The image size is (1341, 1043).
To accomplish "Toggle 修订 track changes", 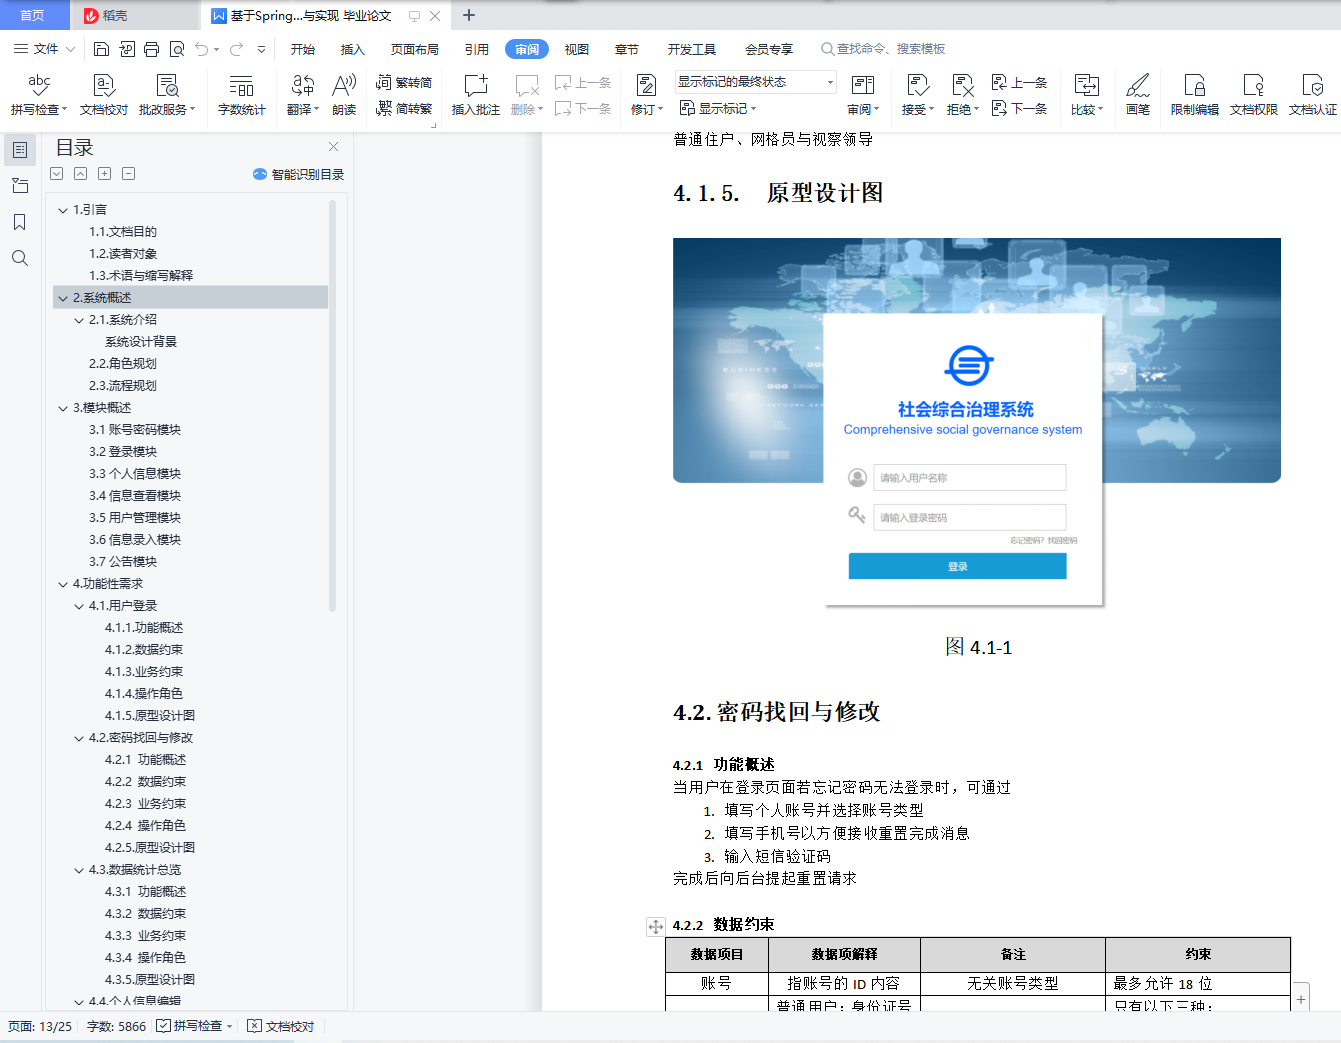I will pyautogui.click(x=647, y=95).
